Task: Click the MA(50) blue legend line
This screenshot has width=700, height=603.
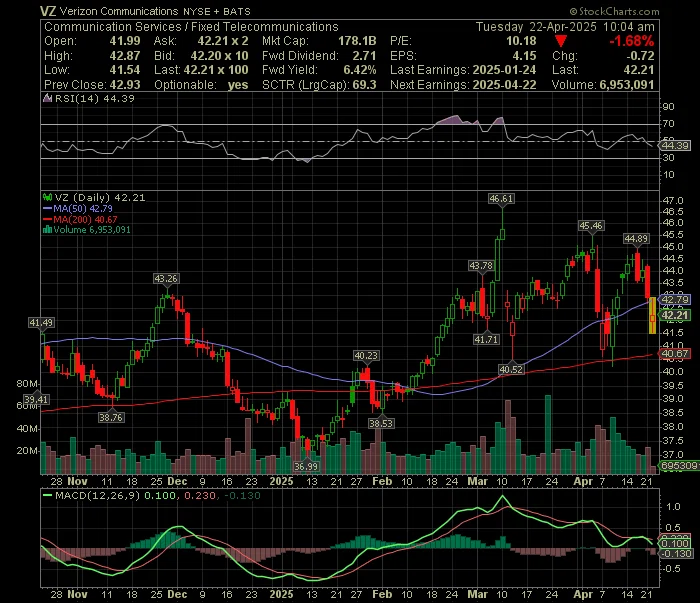Action: coord(47,208)
